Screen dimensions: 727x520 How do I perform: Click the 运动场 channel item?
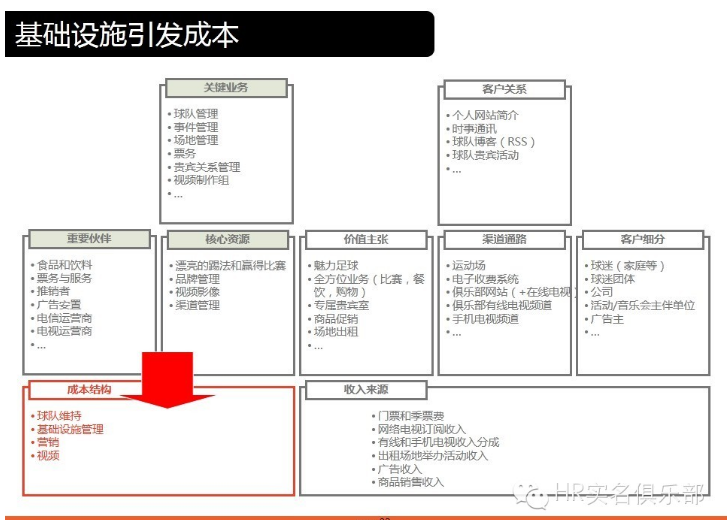[x=469, y=266]
